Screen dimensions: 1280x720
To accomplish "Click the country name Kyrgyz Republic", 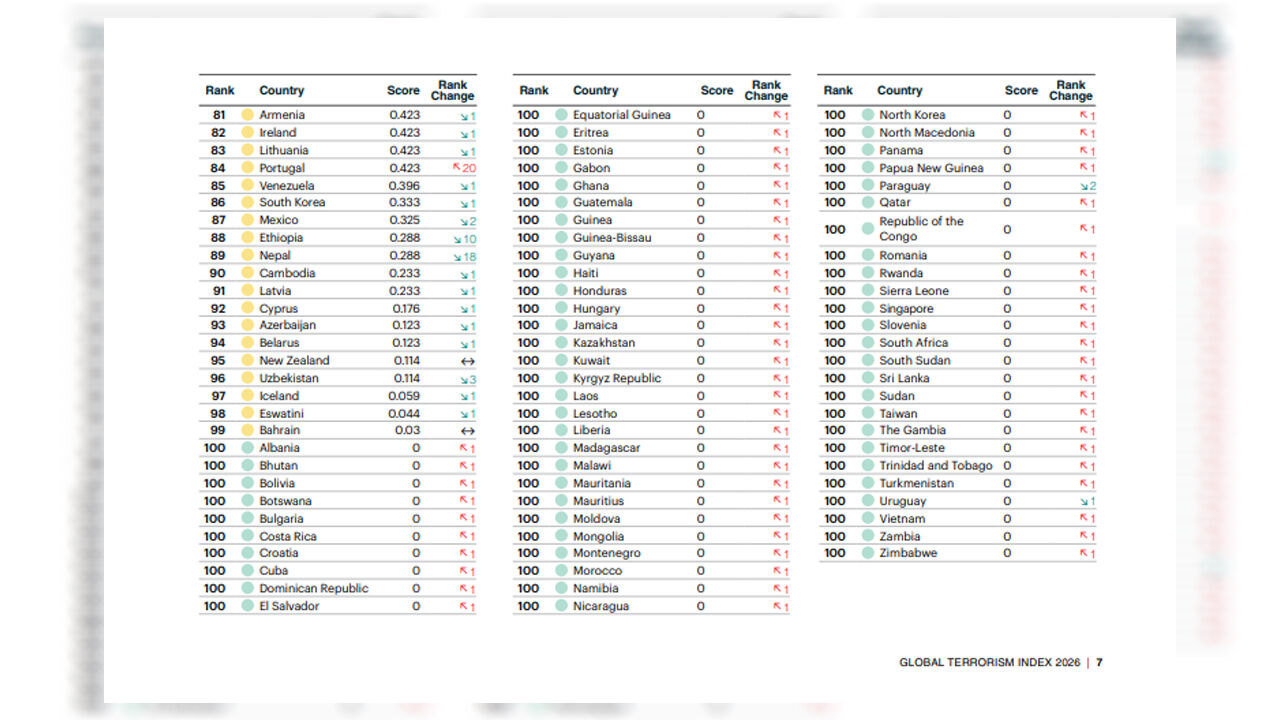I will point(616,378).
